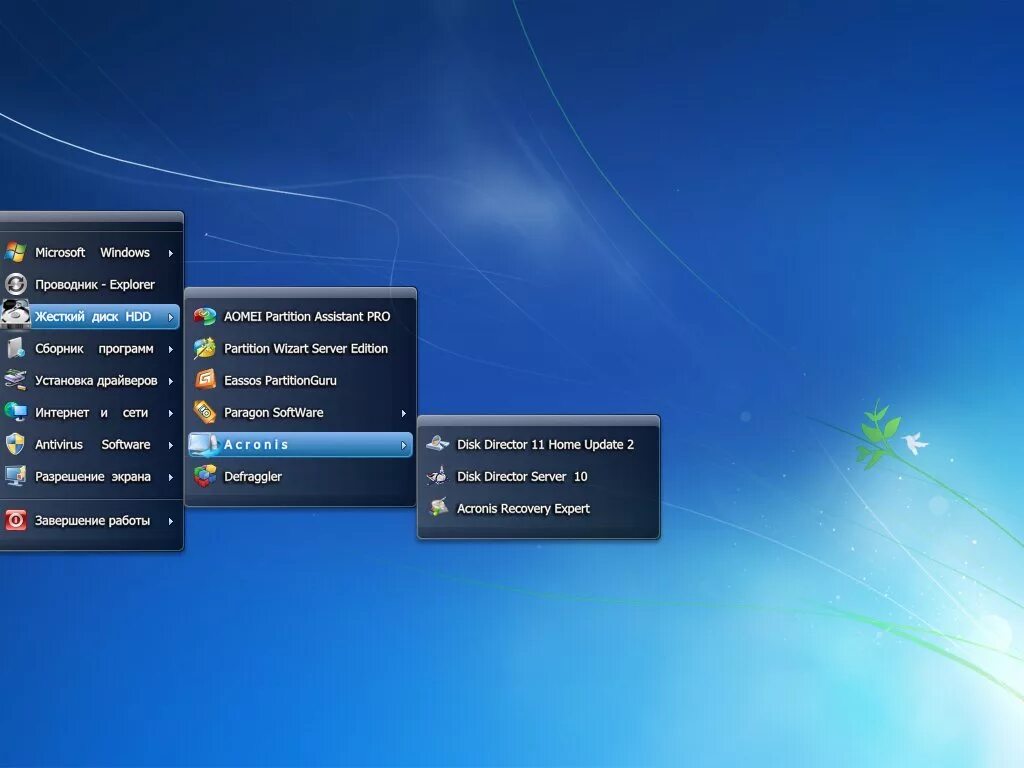Click the Microsoft Windows flag icon
The height and width of the screenshot is (768, 1024).
15,252
